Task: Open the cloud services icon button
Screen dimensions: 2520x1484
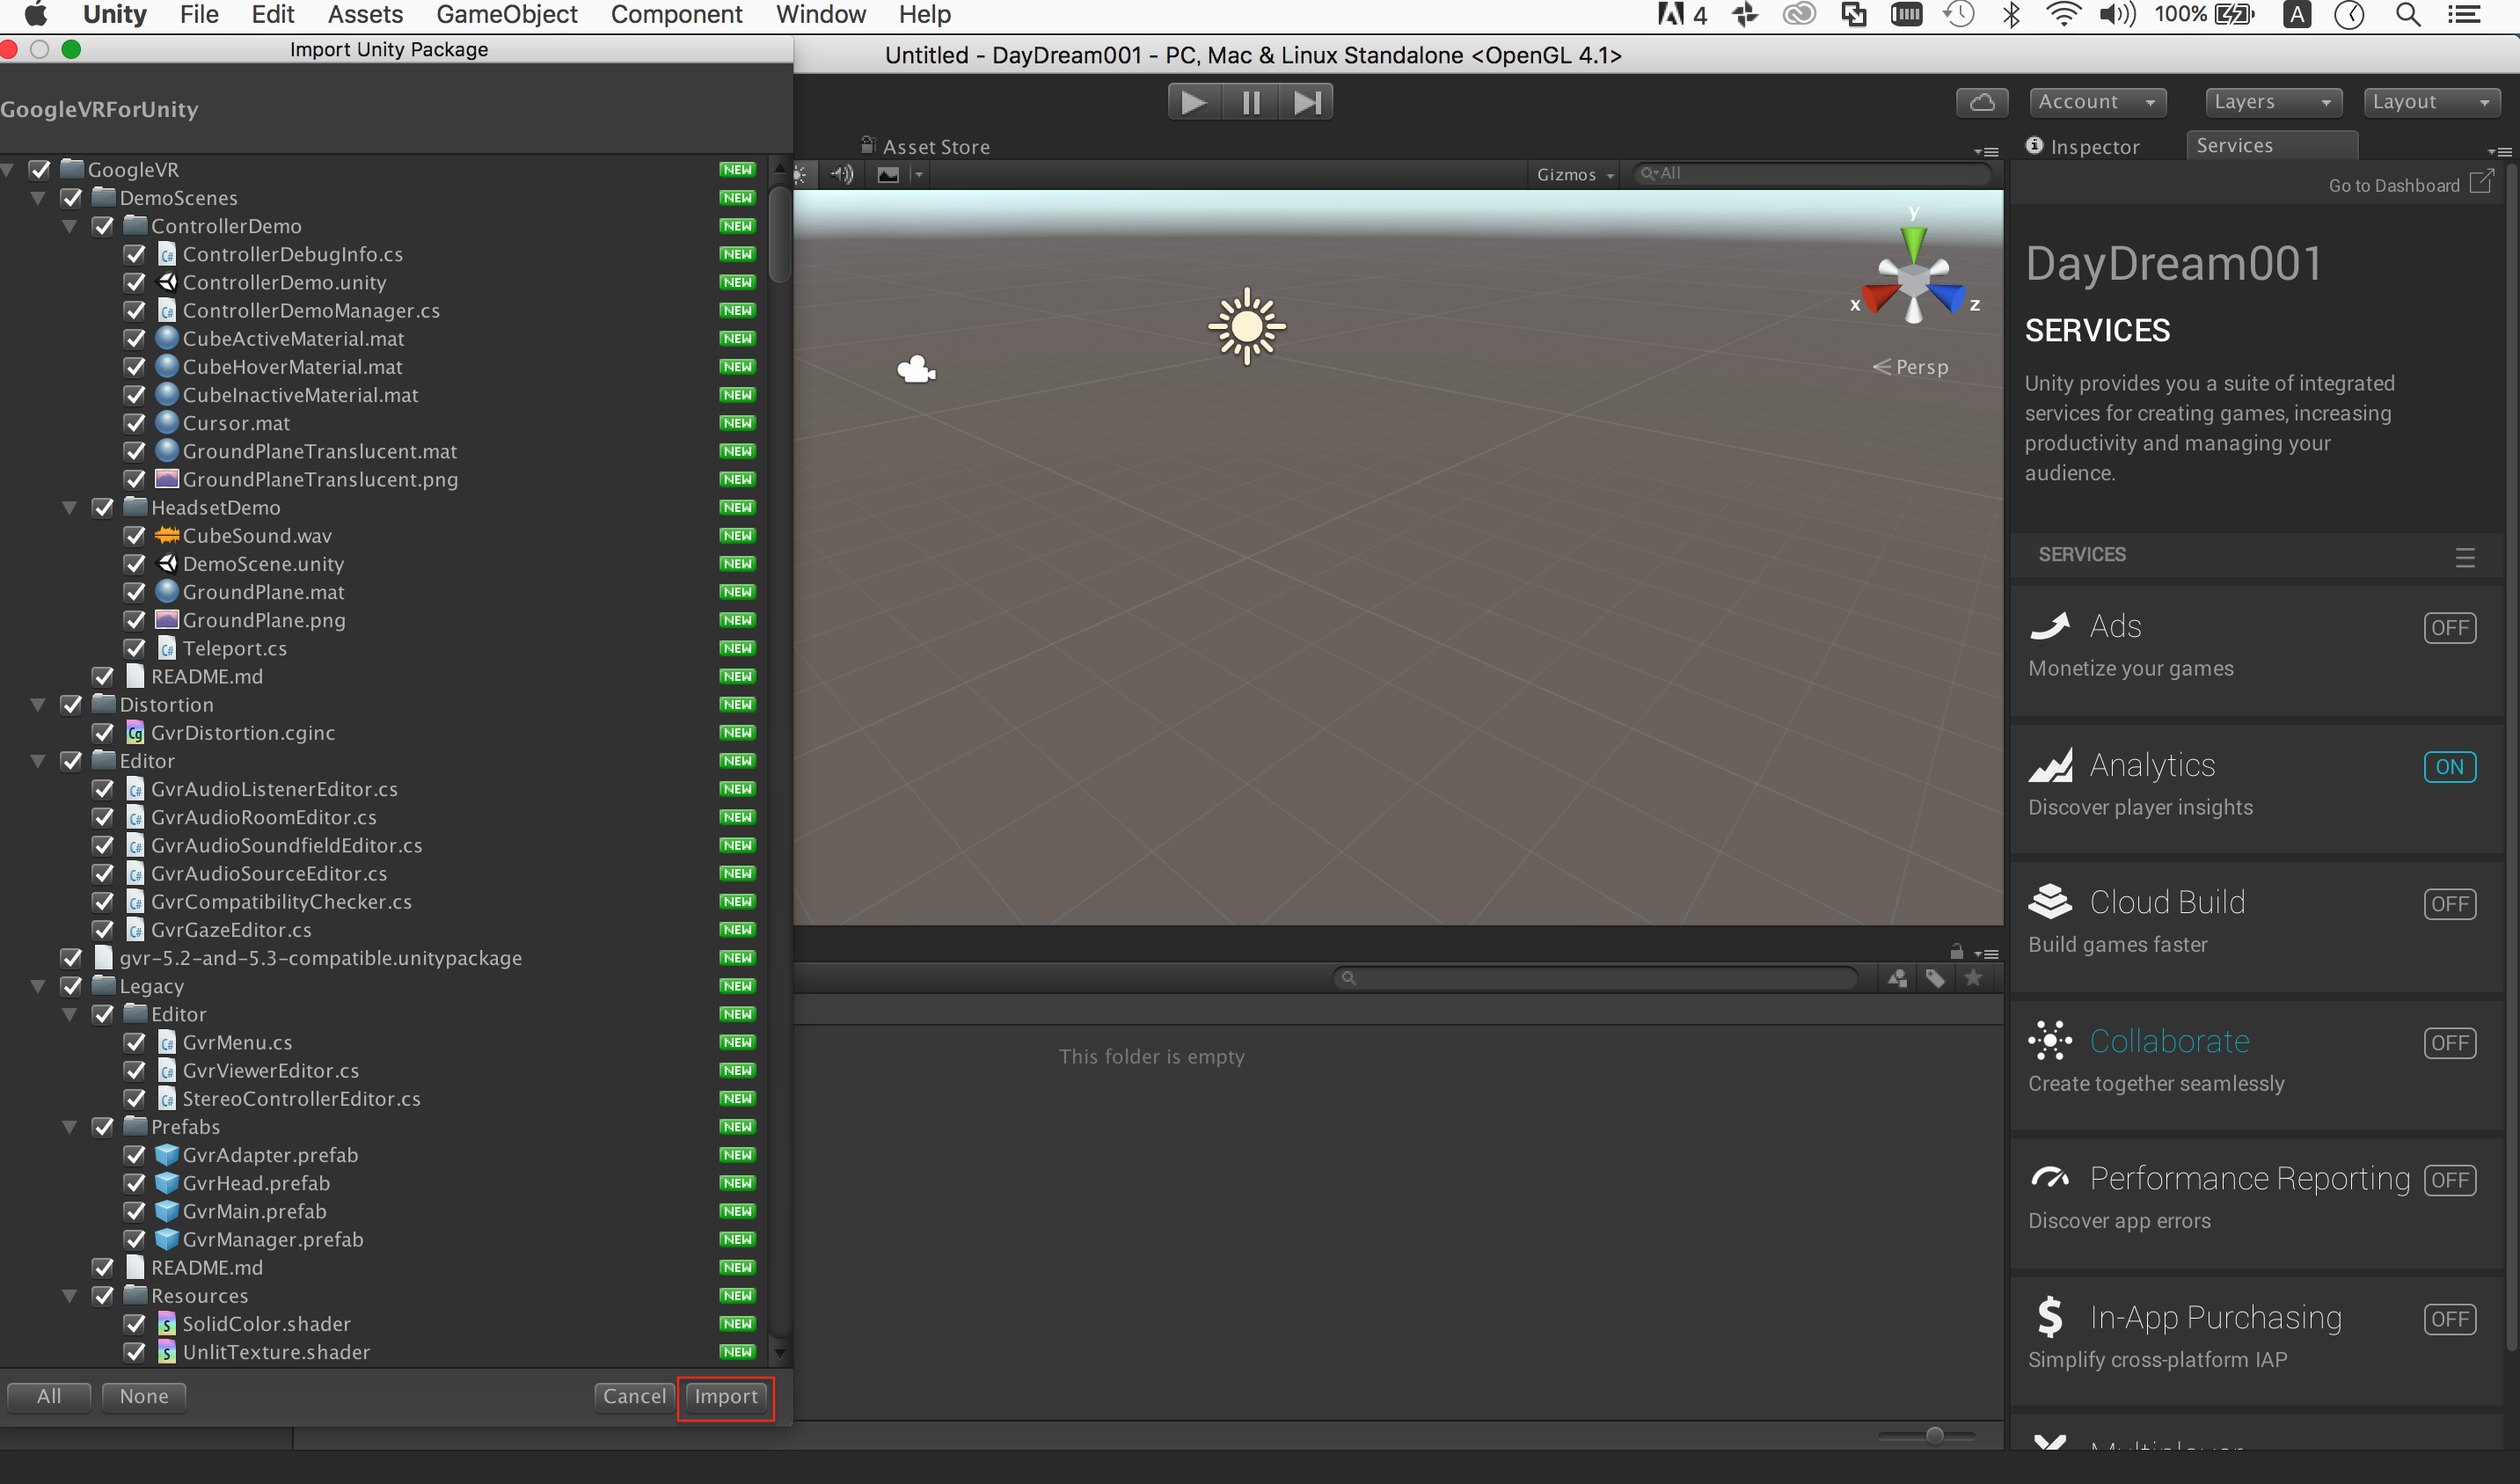Action: 1982,102
